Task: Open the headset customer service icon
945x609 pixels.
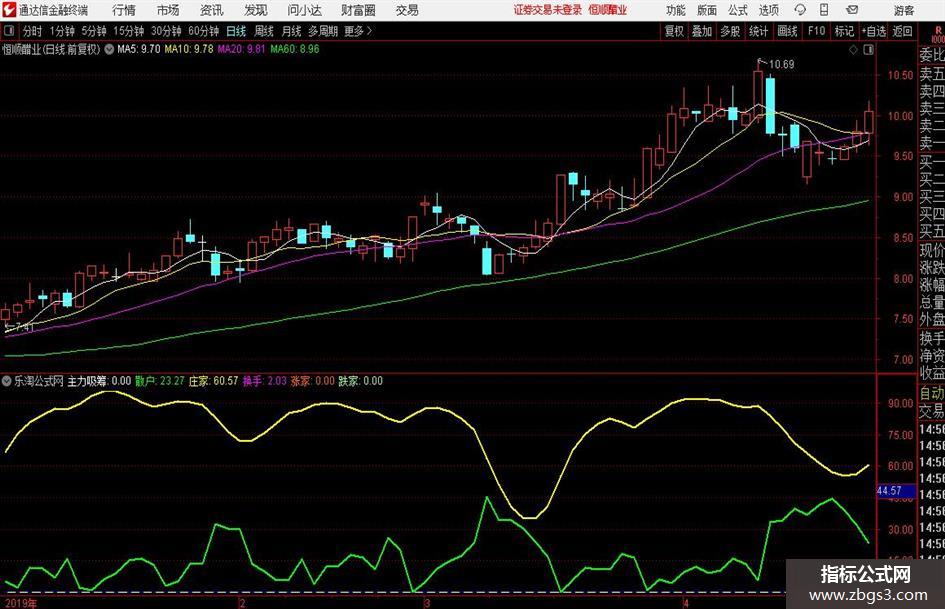Action: [800, 10]
